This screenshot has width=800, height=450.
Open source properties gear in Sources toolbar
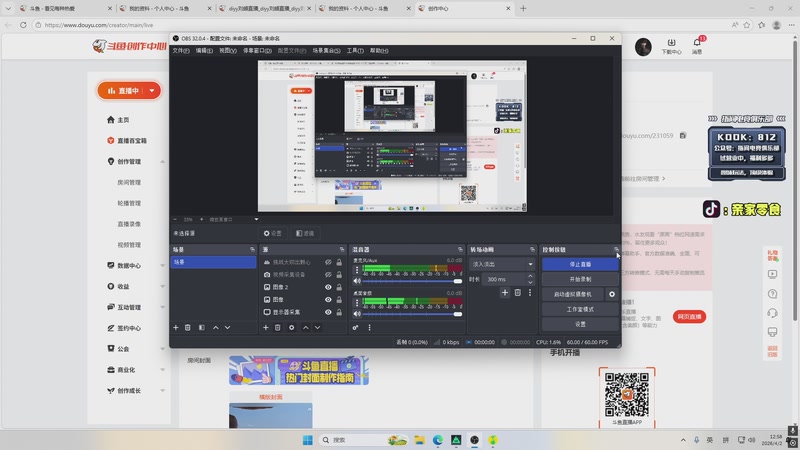click(291, 328)
